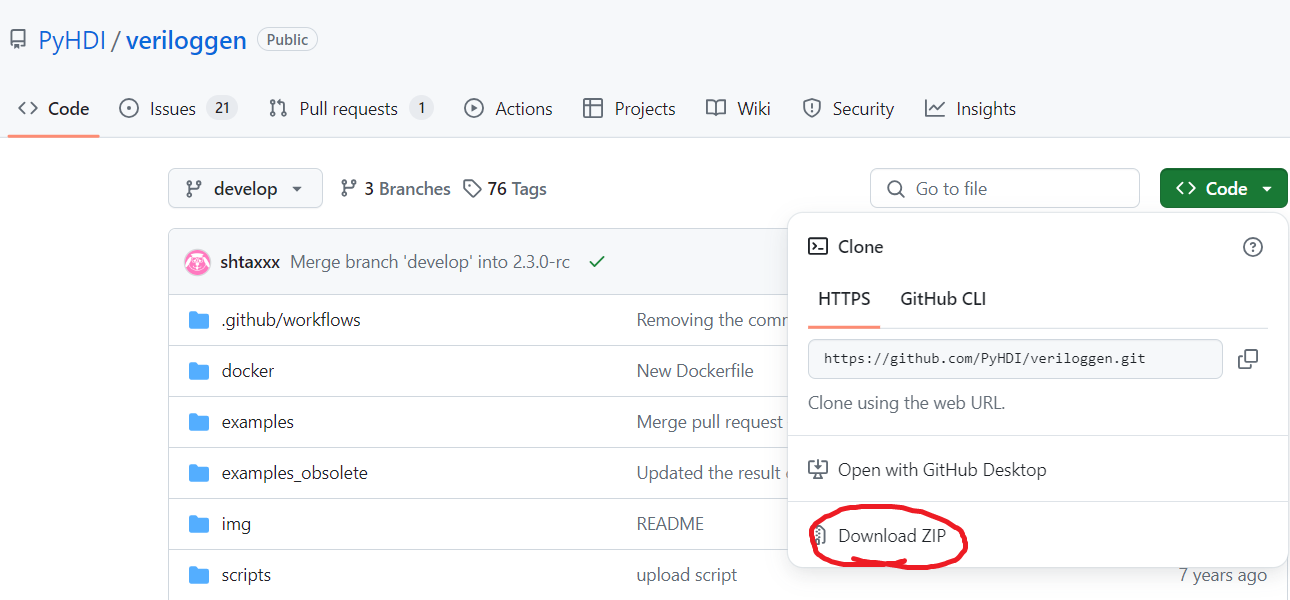Click the Go to file search field
The image size is (1290, 600).
1005,188
